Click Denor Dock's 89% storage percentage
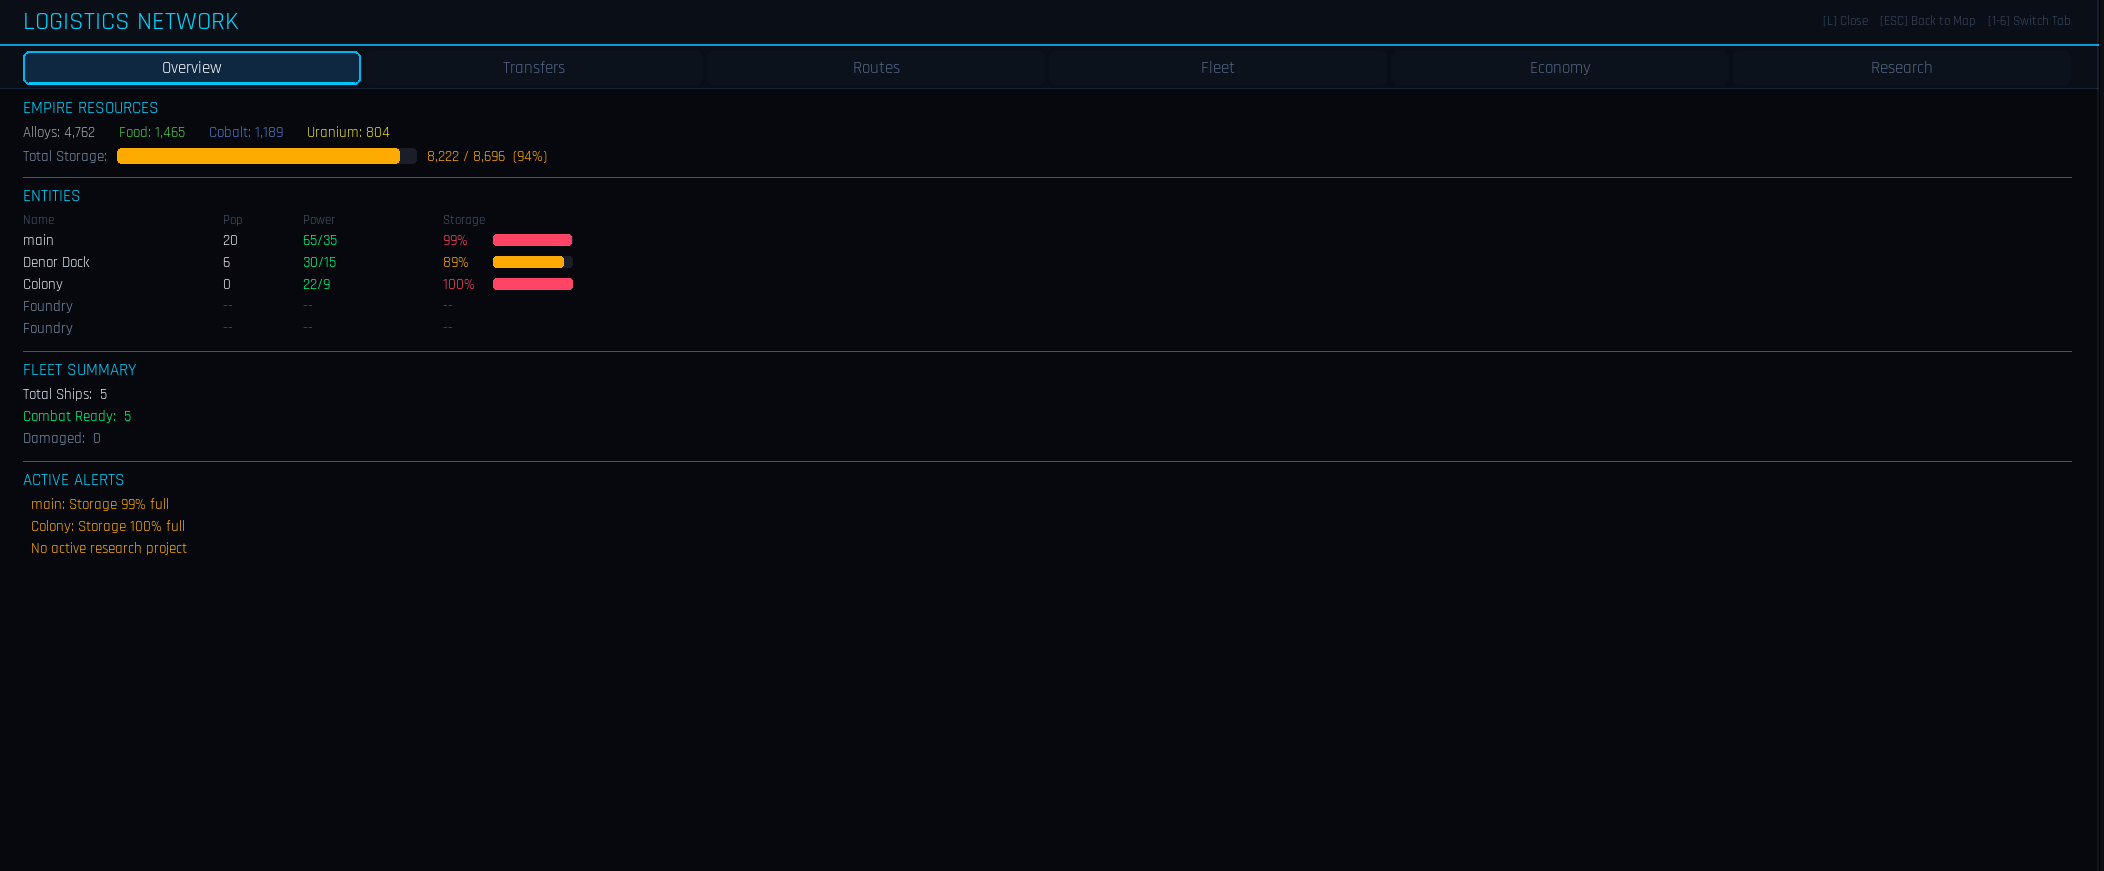 pyautogui.click(x=456, y=262)
